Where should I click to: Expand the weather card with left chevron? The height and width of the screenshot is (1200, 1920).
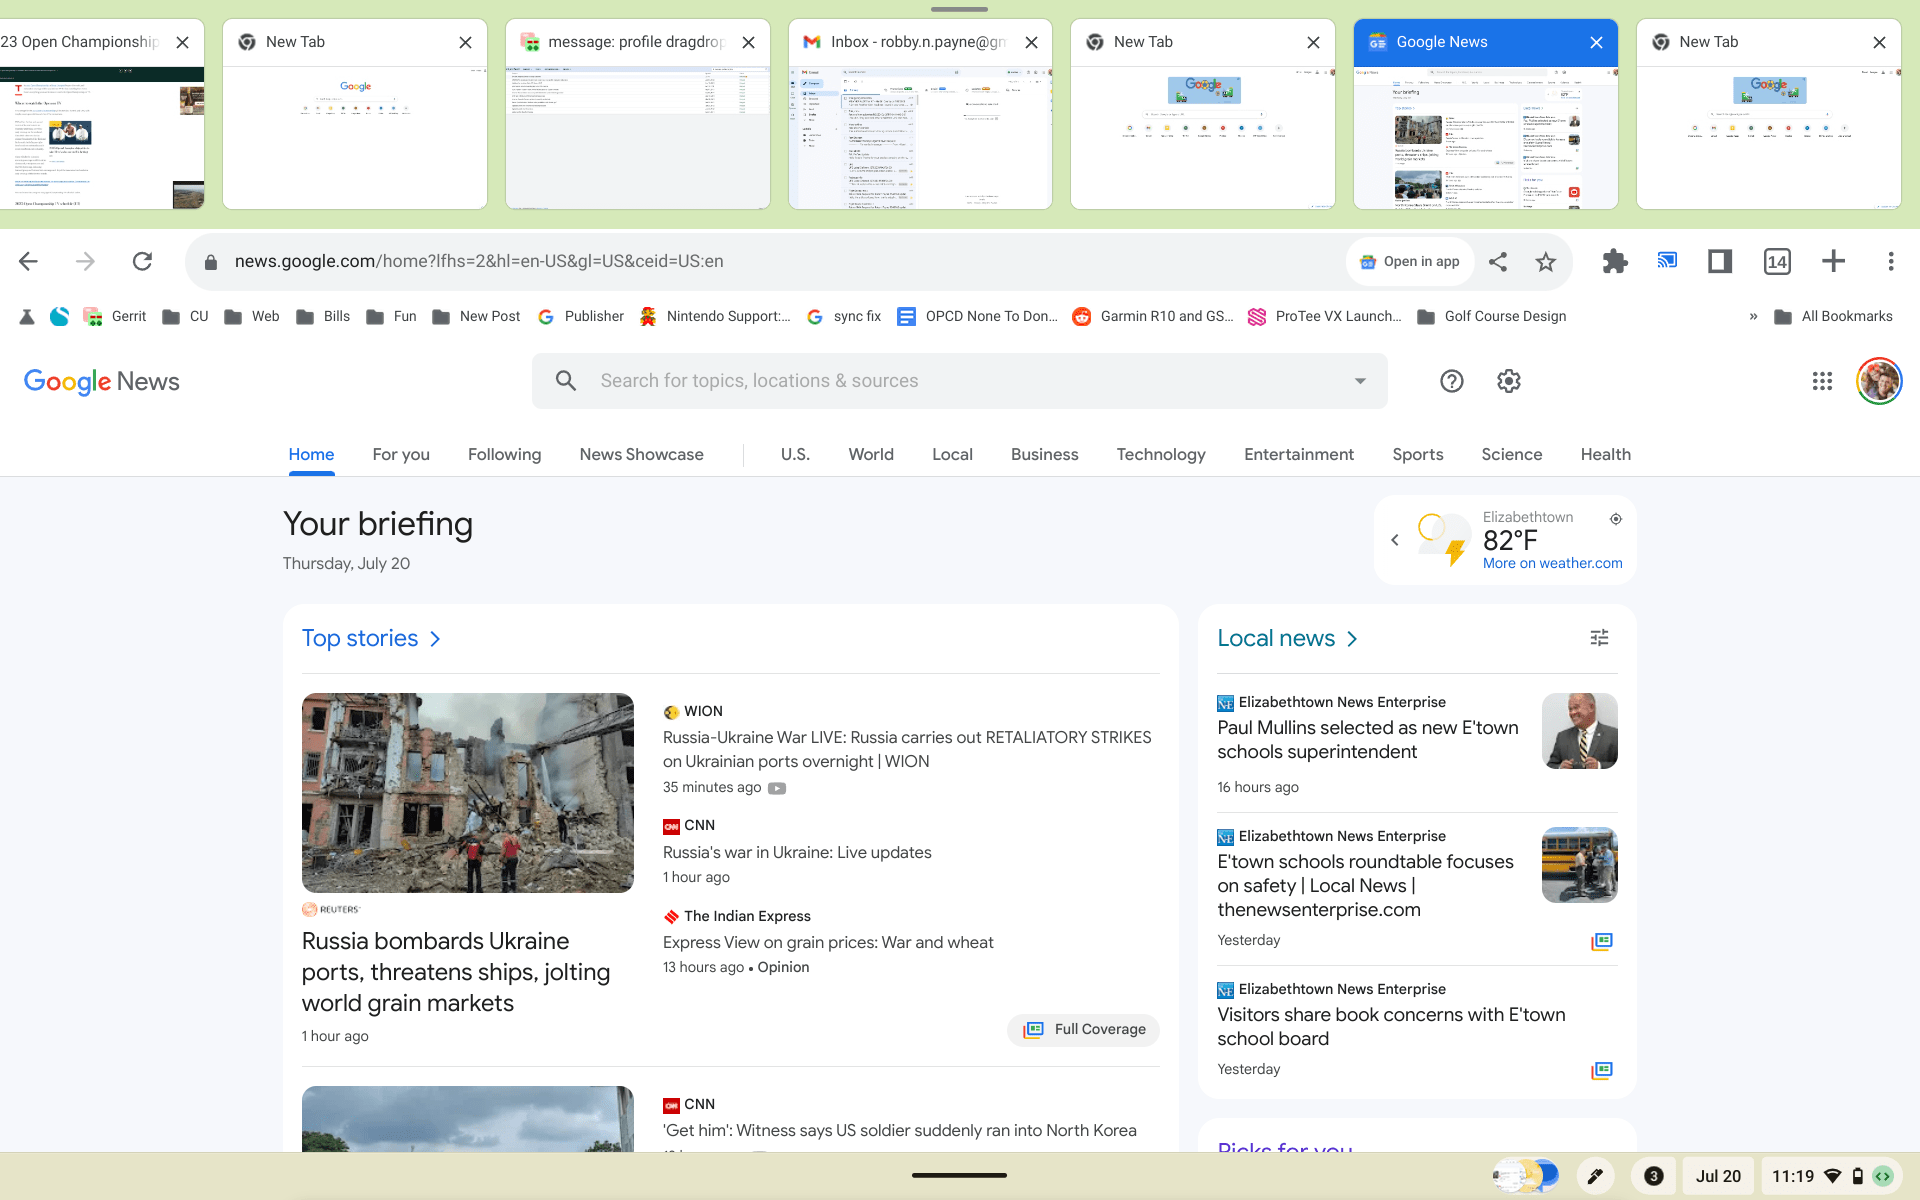1395,540
